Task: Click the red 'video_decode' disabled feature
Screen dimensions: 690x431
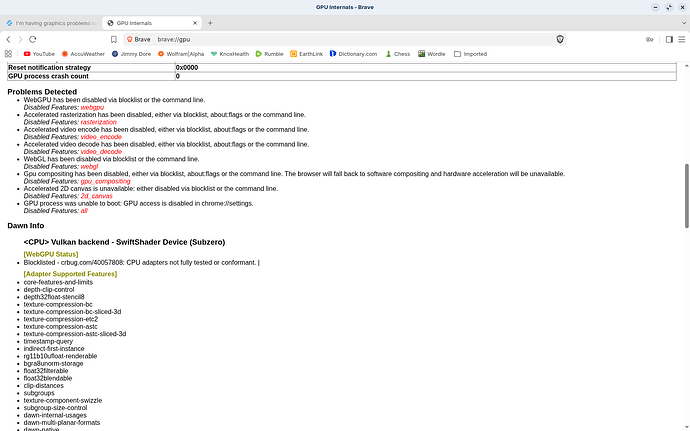Action: [x=101, y=152]
